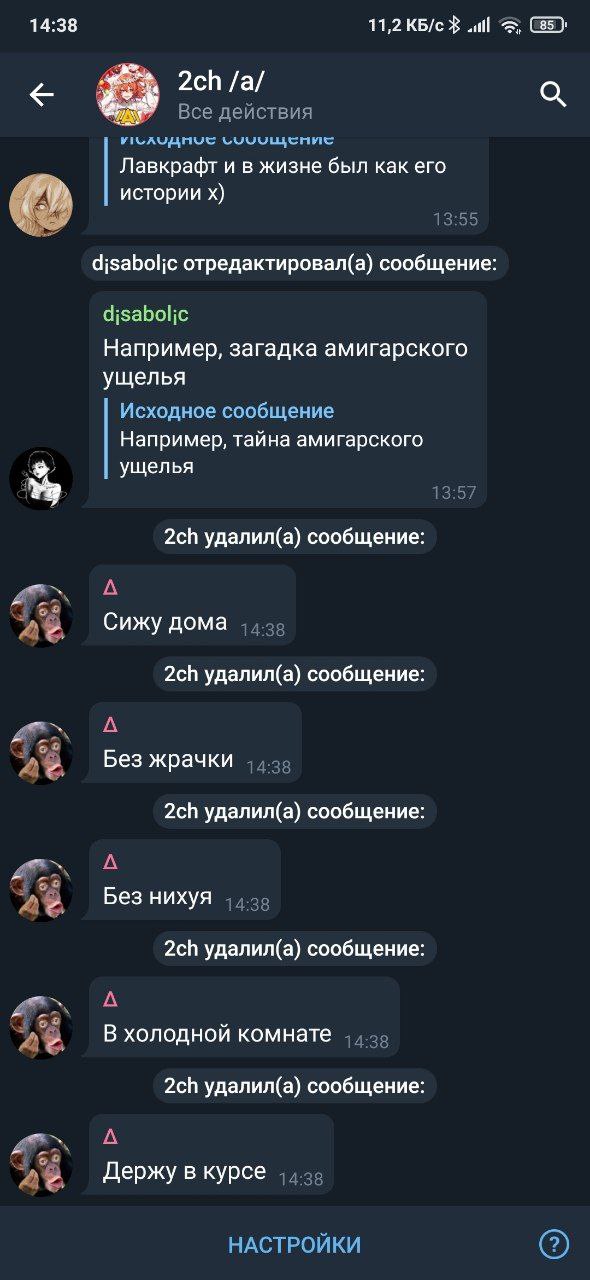
Task: Tap the pink Δ sender name above «Без нихуя»
Action: [x=110, y=861]
